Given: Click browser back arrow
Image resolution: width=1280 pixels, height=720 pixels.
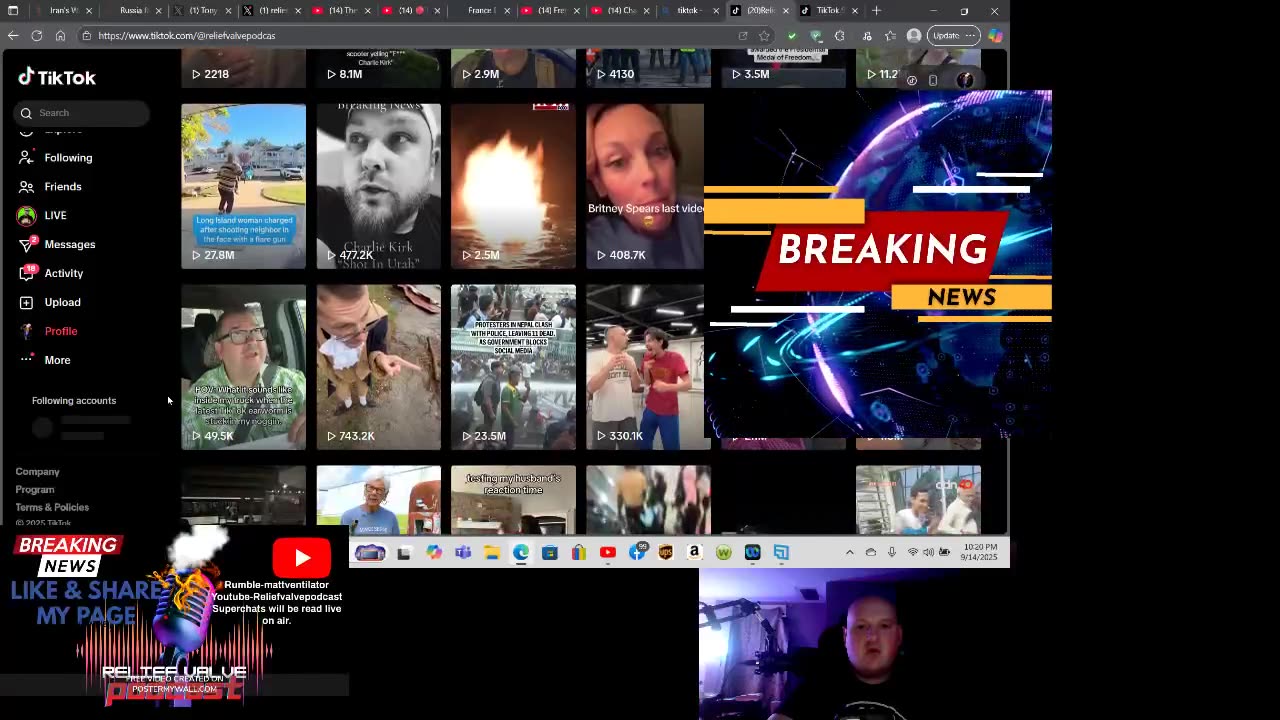Looking at the screenshot, I should tap(13, 35).
